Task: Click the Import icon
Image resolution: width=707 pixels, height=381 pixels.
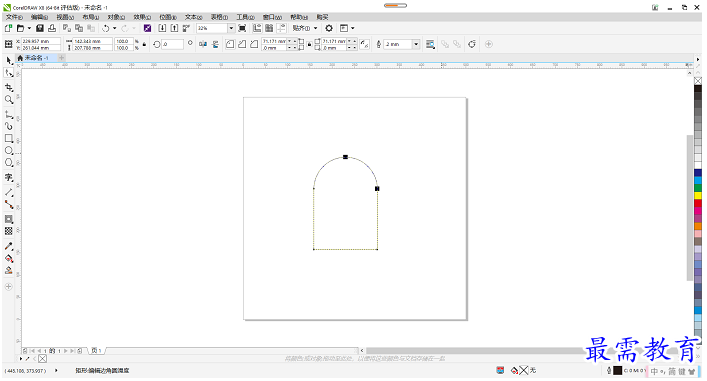Action: (x=162, y=28)
